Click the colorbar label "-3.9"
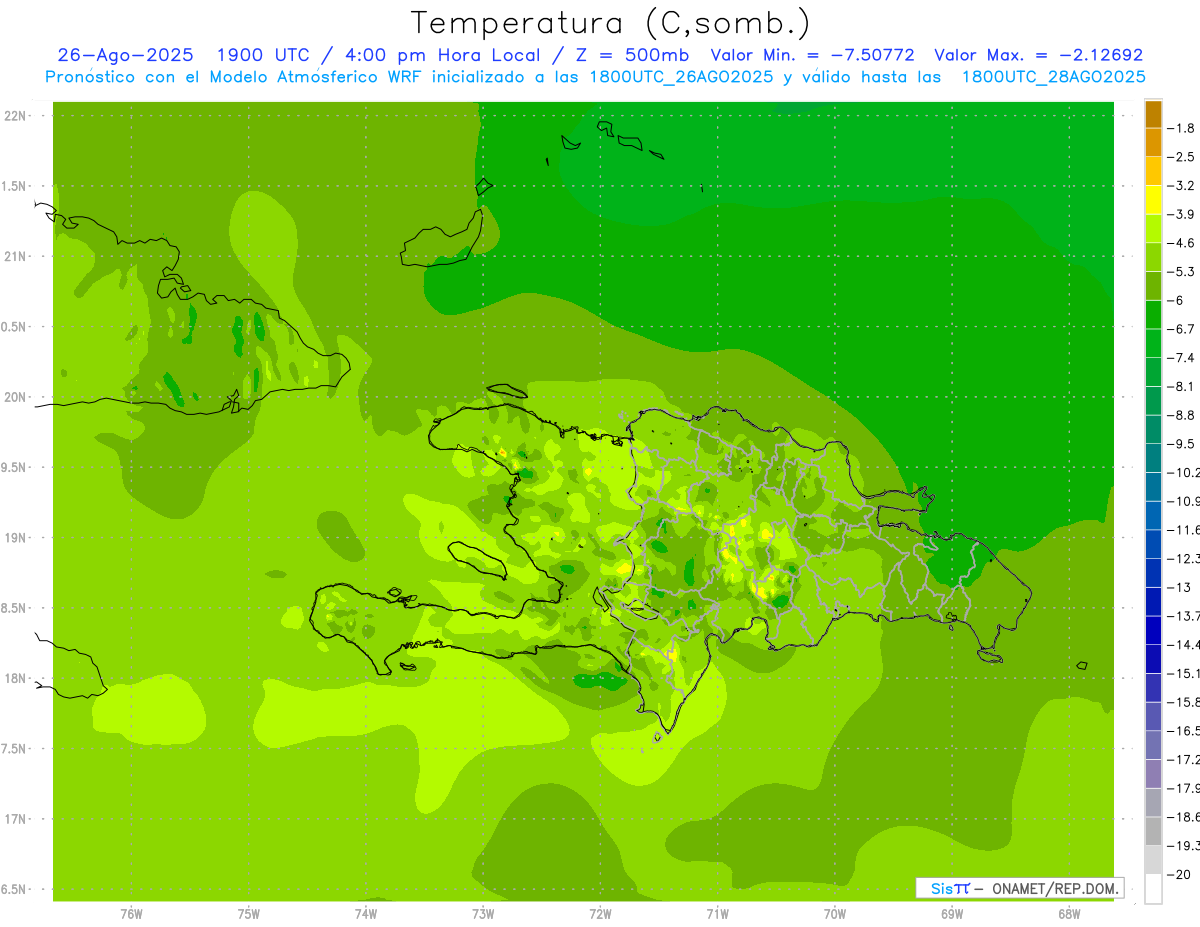 (x=1181, y=214)
